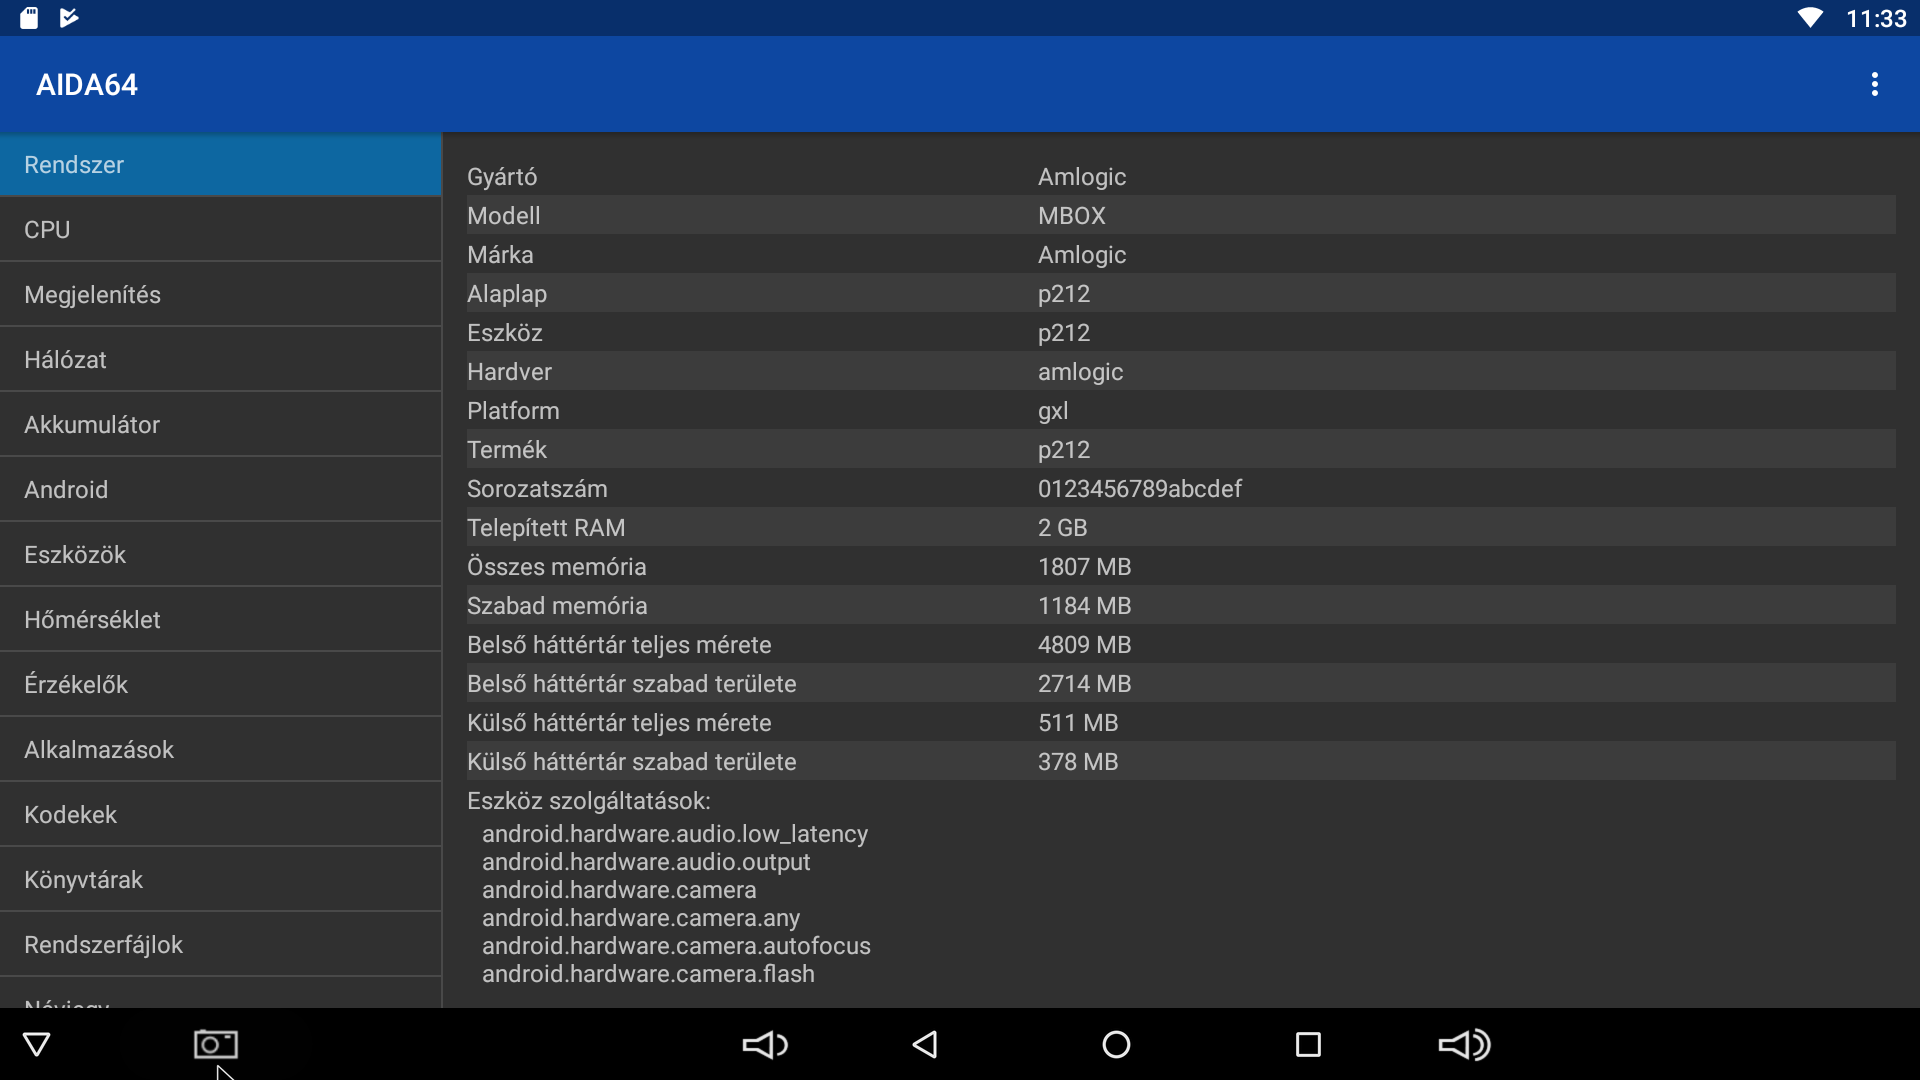The image size is (1920, 1080).
Task: Select the Termék p212 row
Action: (1181, 450)
